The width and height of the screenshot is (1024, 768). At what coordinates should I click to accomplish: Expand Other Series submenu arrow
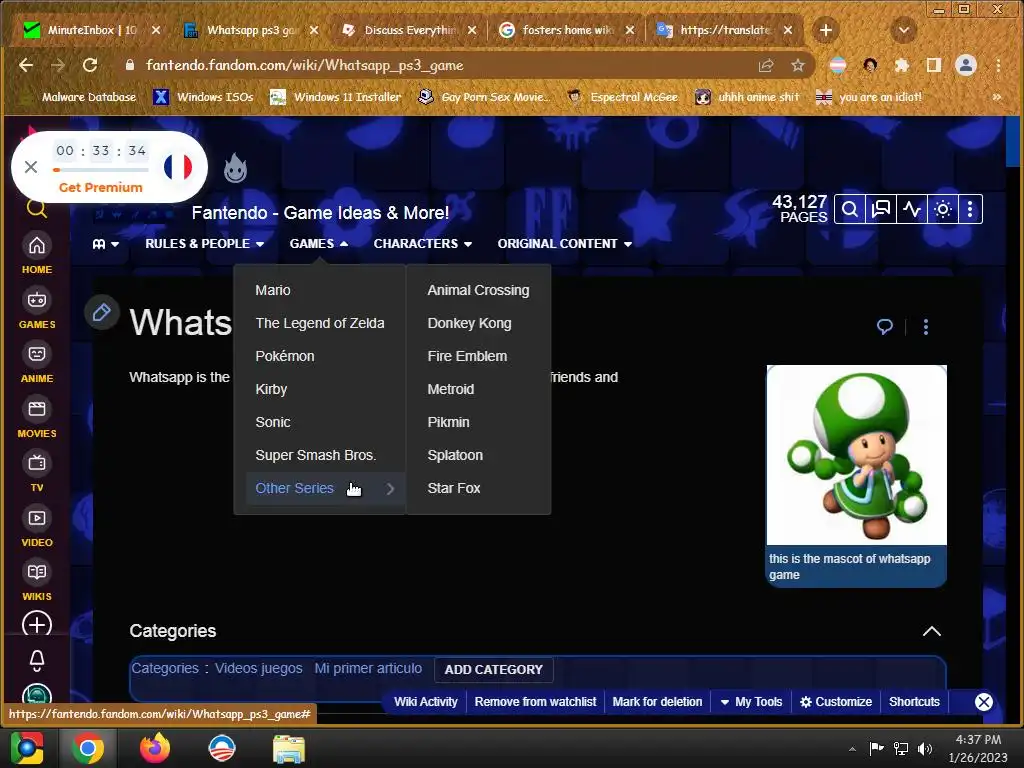click(x=390, y=488)
